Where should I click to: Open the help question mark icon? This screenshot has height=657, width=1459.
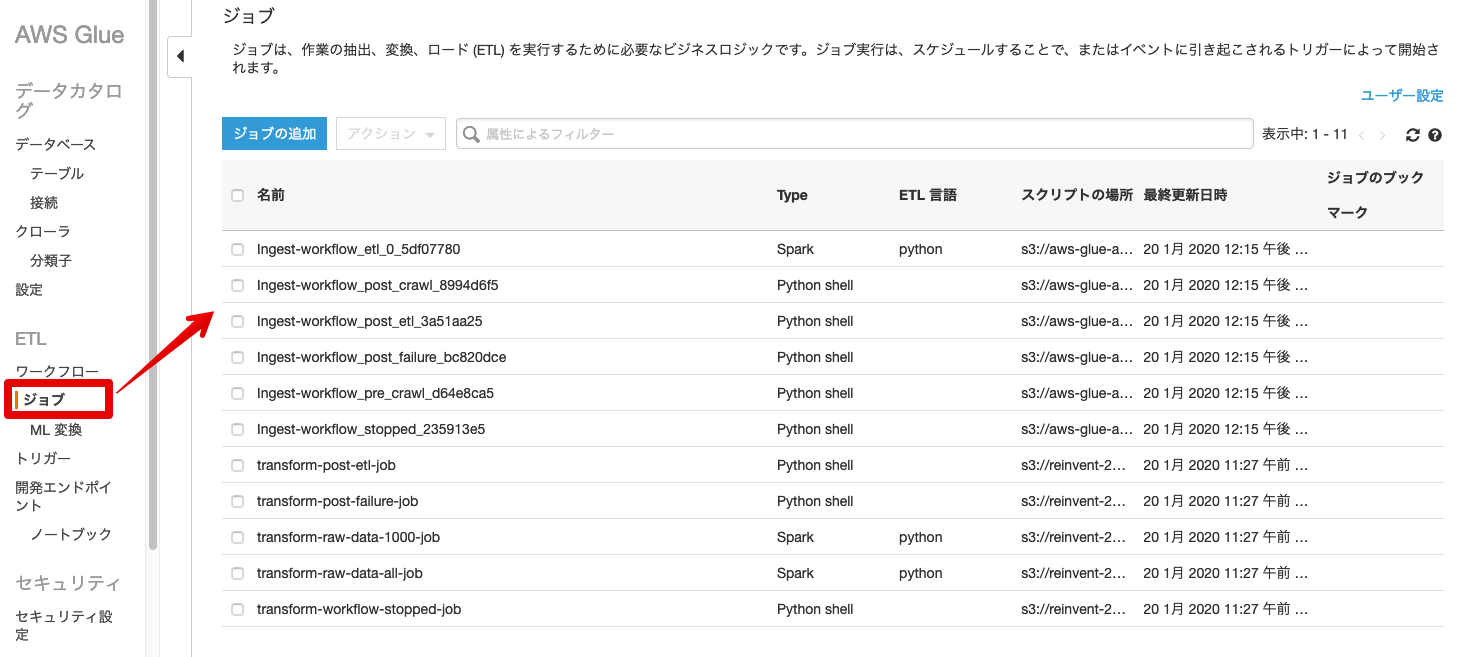click(1435, 135)
